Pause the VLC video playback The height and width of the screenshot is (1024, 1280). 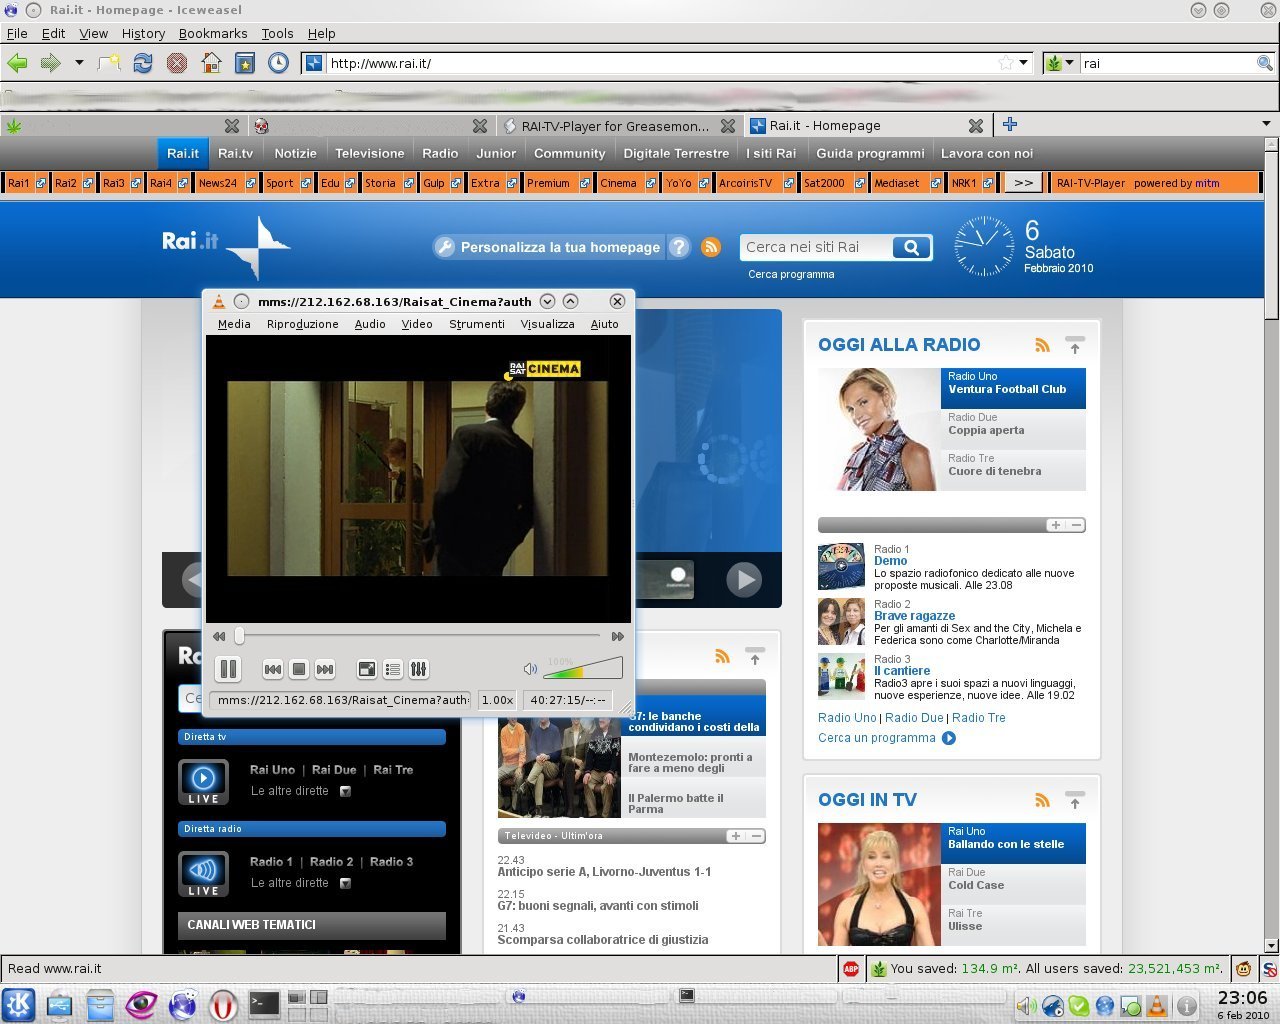click(x=228, y=669)
